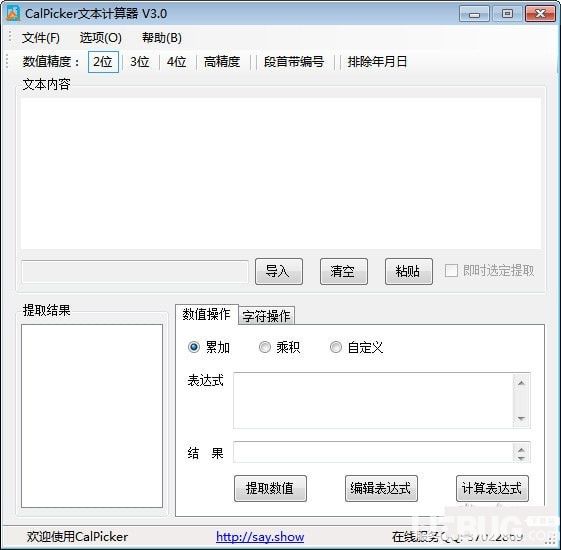Click the 在线服务QQ status text
This screenshot has height=550, width=561.
pos(457,537)
